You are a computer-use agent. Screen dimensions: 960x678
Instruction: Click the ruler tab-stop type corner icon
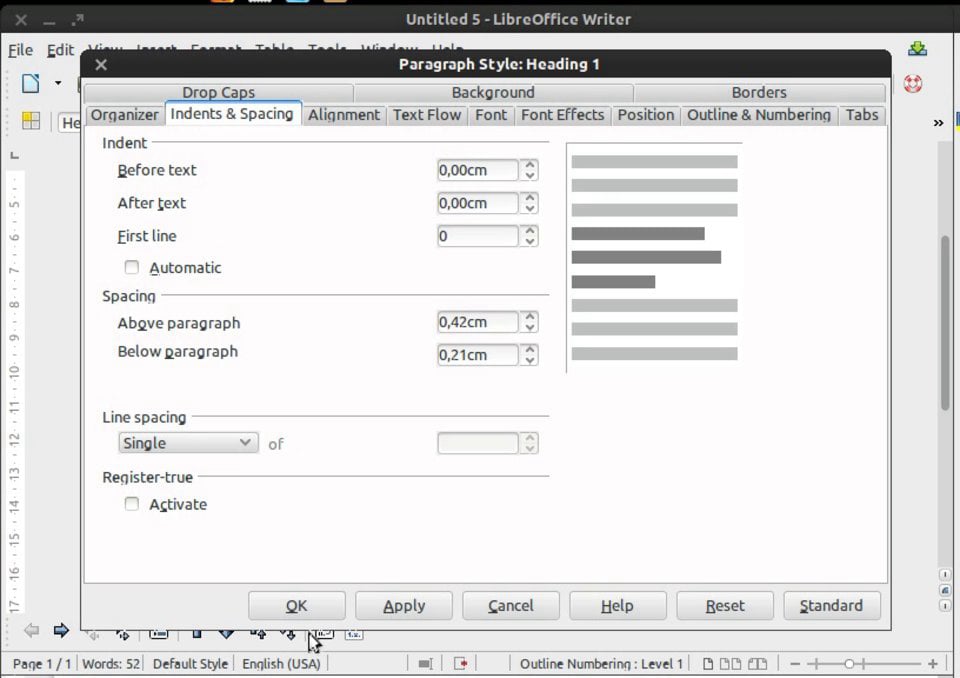(15, 156)
